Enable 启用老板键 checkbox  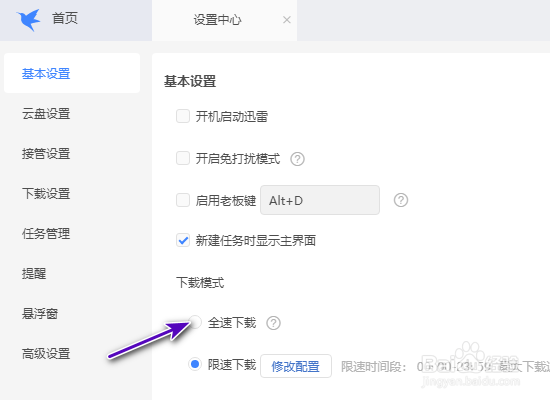[183, 200]
